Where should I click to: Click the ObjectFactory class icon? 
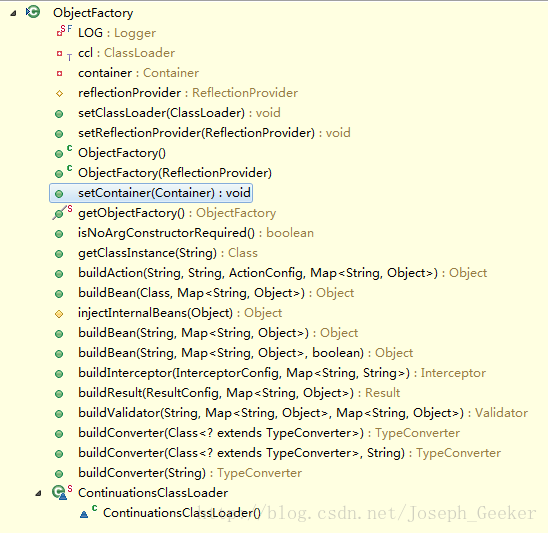33,12
